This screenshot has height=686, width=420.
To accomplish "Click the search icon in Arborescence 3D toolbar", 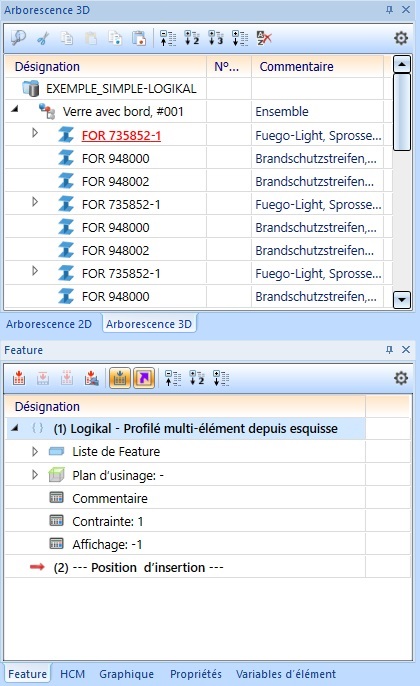I will 18,38.
